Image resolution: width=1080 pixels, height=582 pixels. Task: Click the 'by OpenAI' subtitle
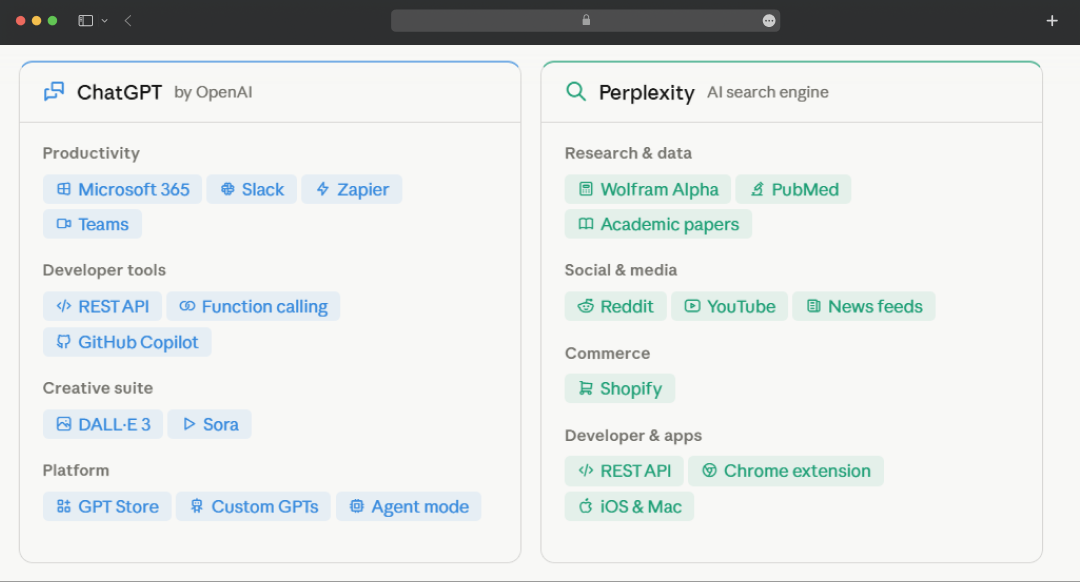coord(214,92)
